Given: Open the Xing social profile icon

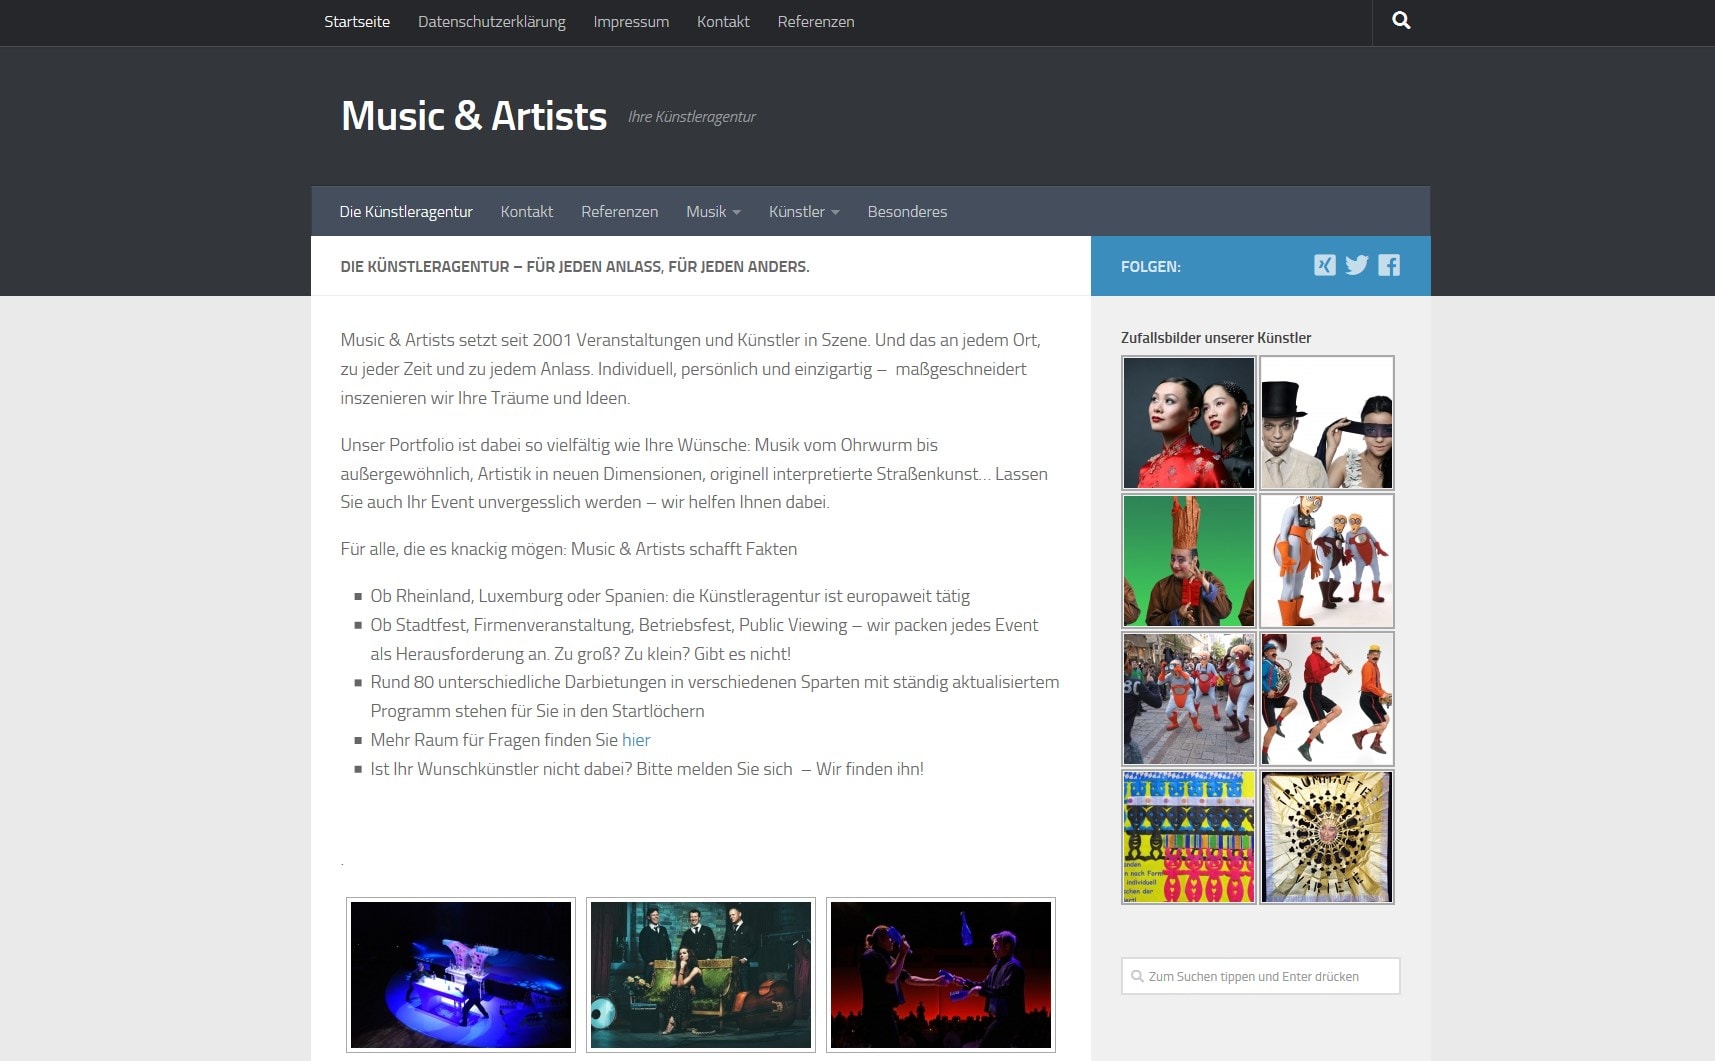Looking at the screenshot, I should click(x=1324, y=265).
